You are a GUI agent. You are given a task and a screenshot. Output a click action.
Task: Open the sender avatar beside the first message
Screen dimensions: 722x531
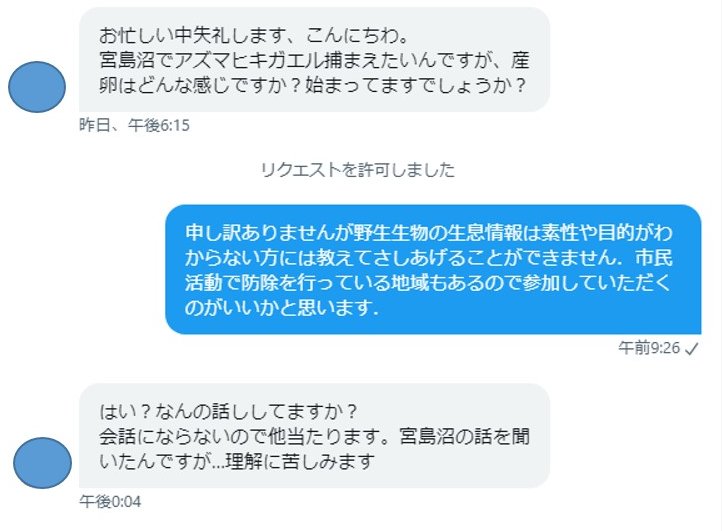(x=37, y=87)
